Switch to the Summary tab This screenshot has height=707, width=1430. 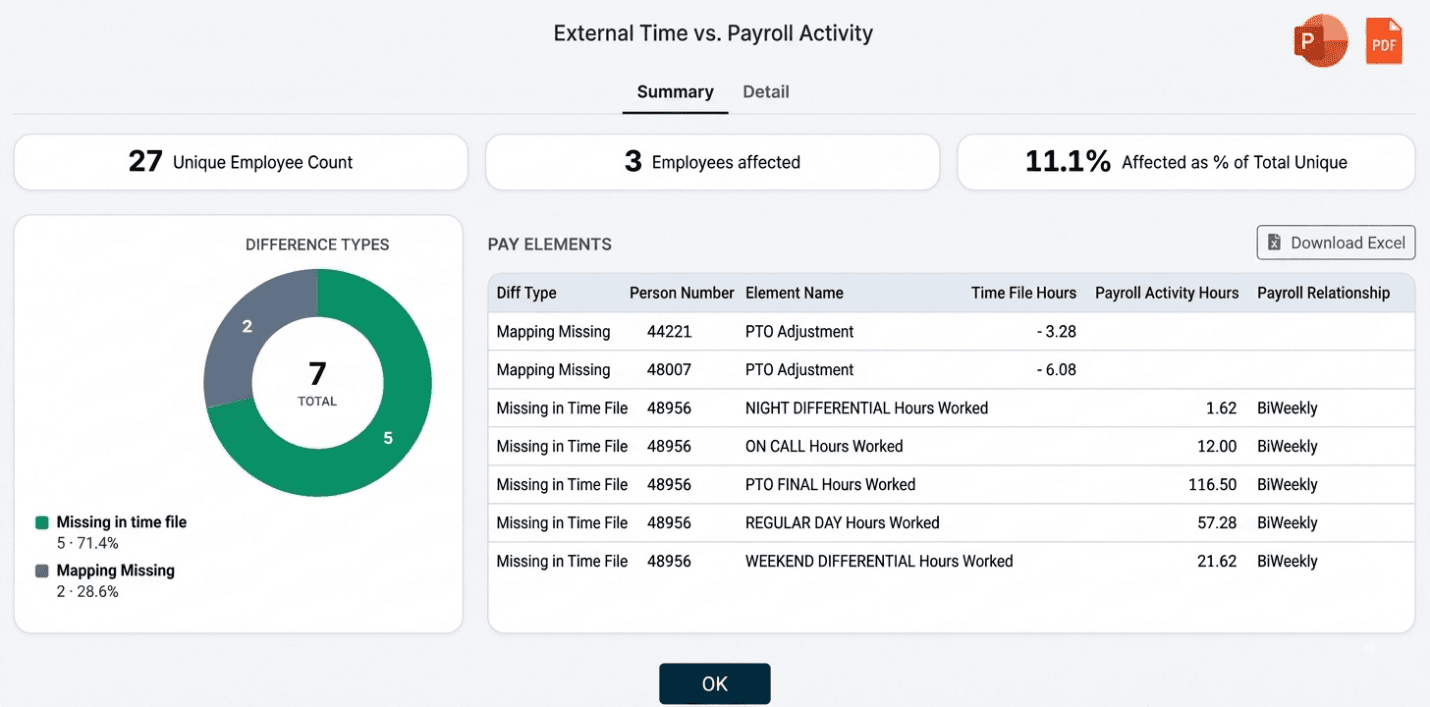click(x=675, y=92)
